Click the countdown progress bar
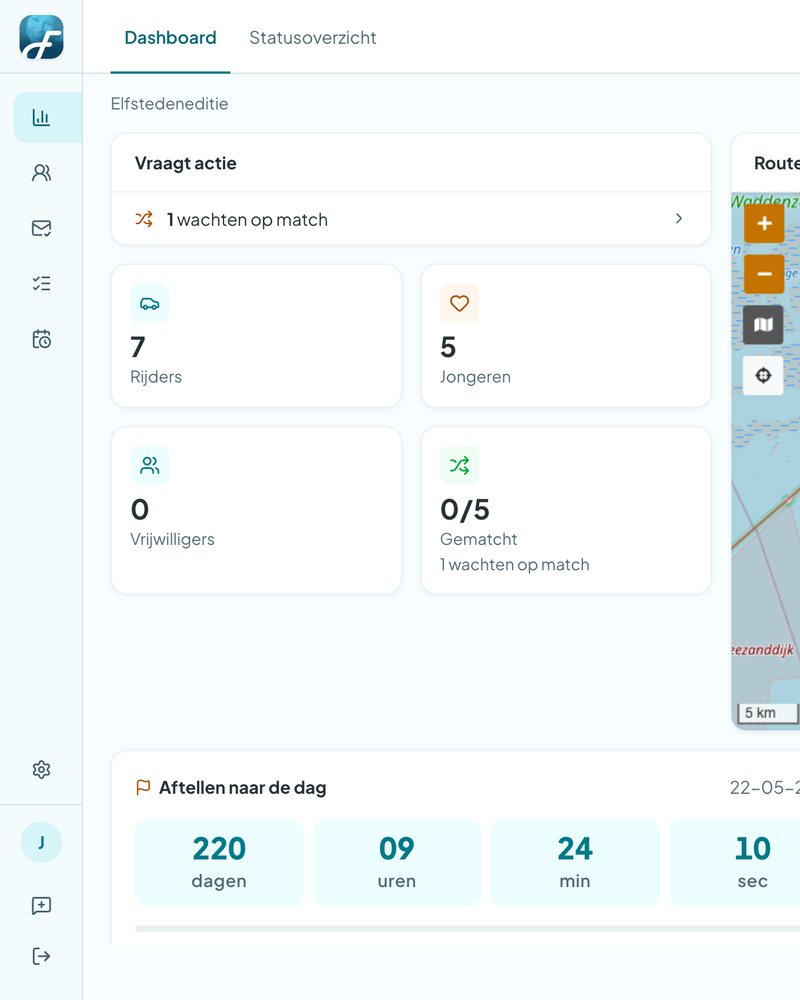The image size is (800, 1000). tap(468, 929)
